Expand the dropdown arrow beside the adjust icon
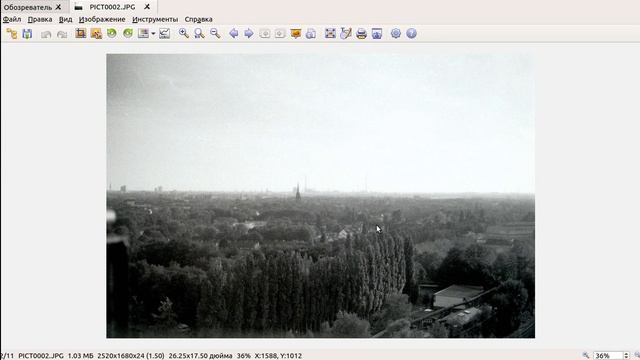 pyautogui.click(x=153, y=33)
